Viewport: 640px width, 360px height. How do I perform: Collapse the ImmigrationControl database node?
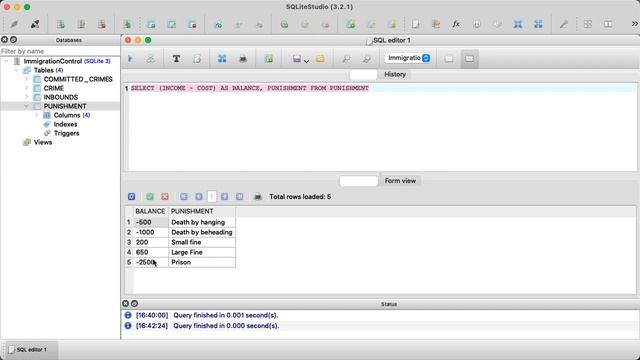pyautogui.click(x=7, y=61)
